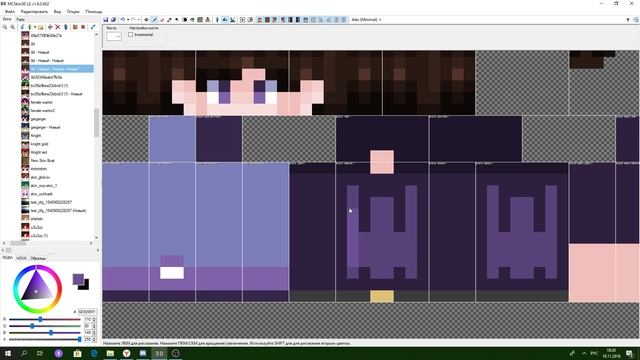Viewport: 640px width, 360px height.
Task: Click the foreground purple color swatch
Action: click(x=78, y=279)
